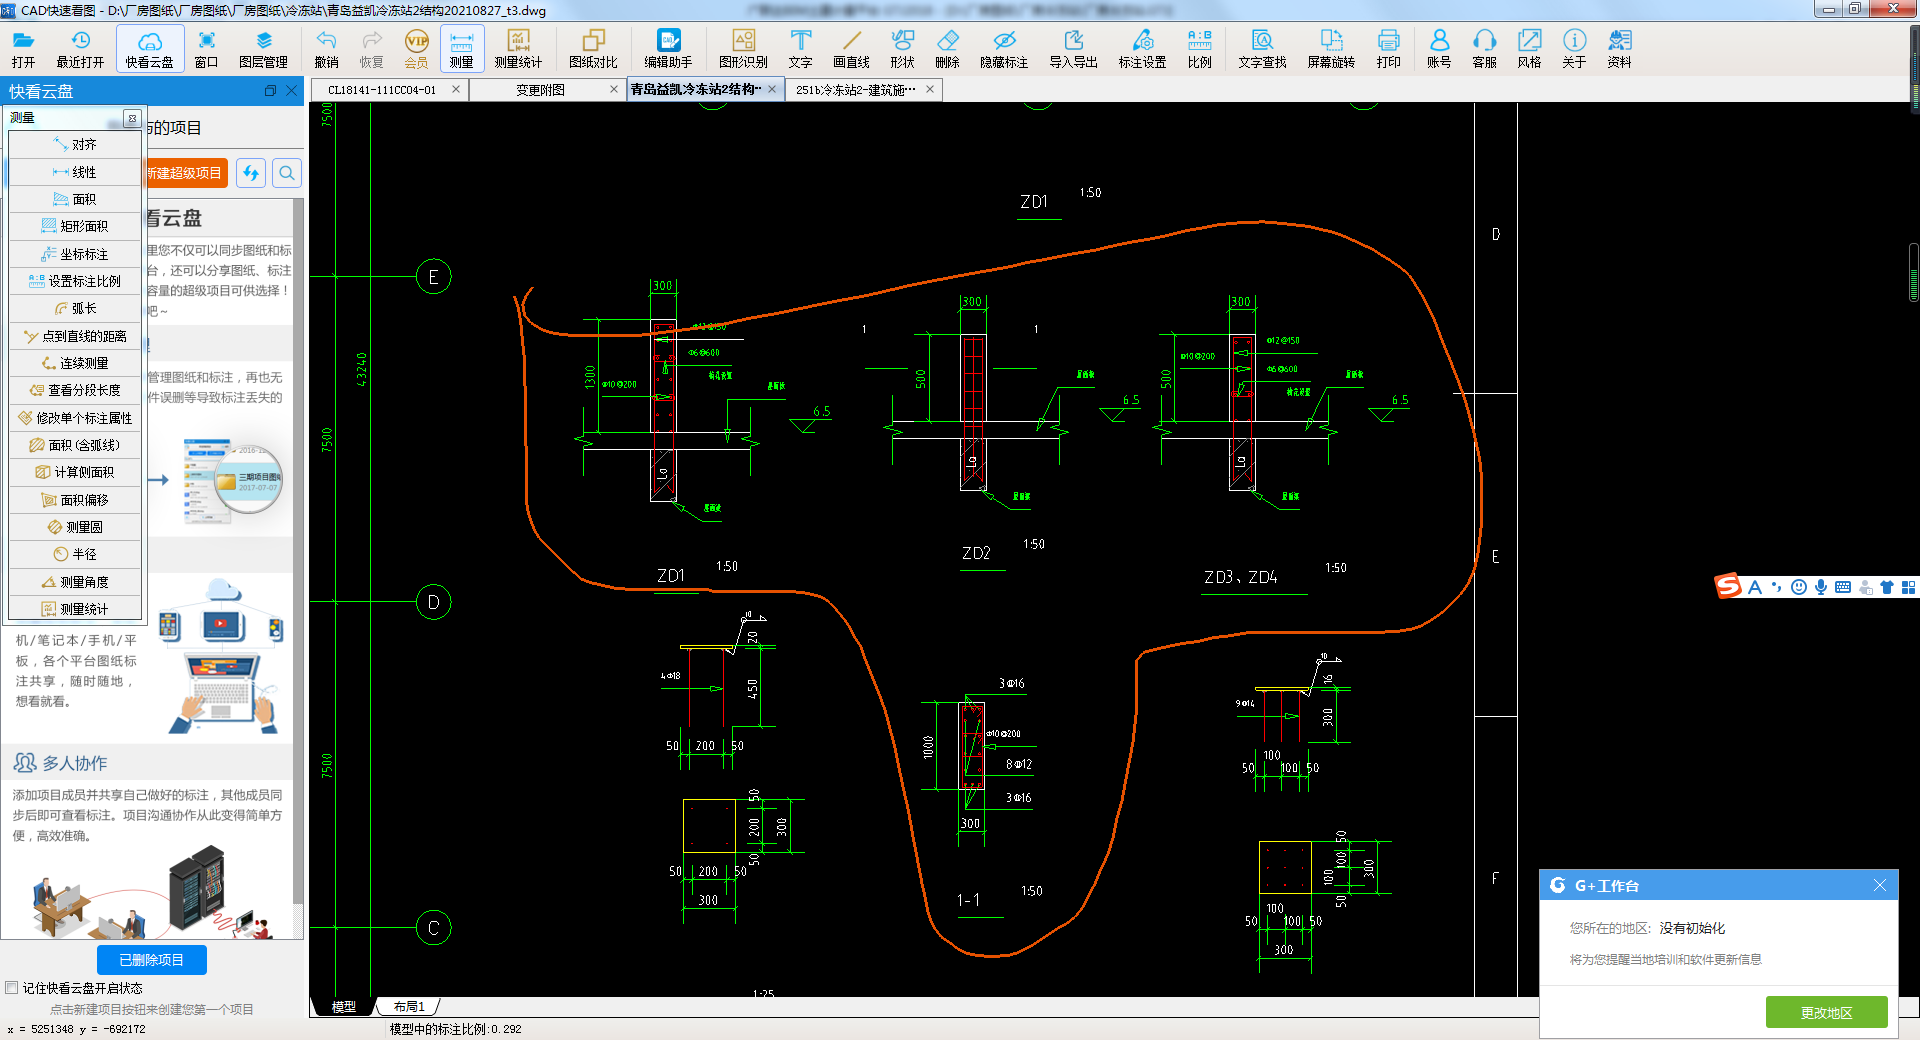The height and width of the screenshot is (1040, 1920).
Task: Switch to CL18141-111CC04-01 tab
Action: point(382,89)
